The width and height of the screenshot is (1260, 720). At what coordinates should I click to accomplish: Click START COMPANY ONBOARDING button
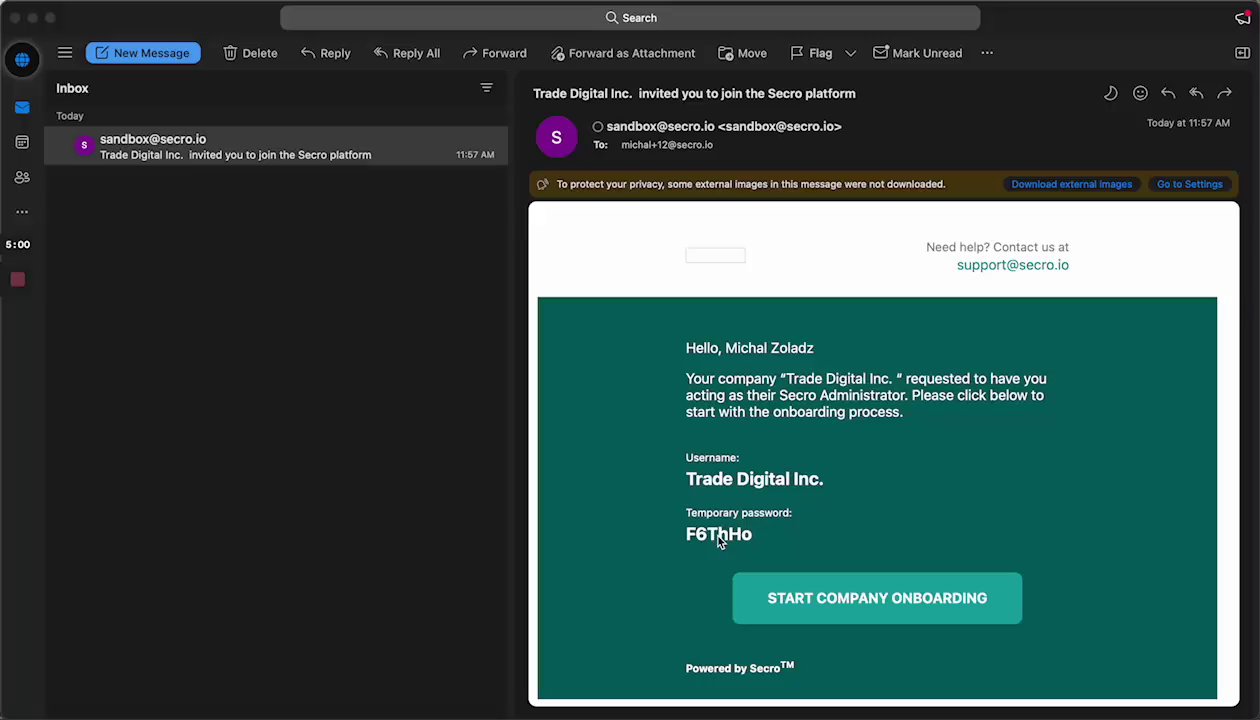tap(877, 598)
